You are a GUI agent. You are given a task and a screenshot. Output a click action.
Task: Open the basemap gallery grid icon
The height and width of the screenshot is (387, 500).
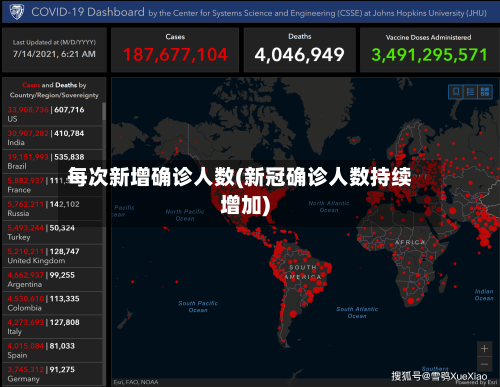pyautogui.click(x=485, y=92)
